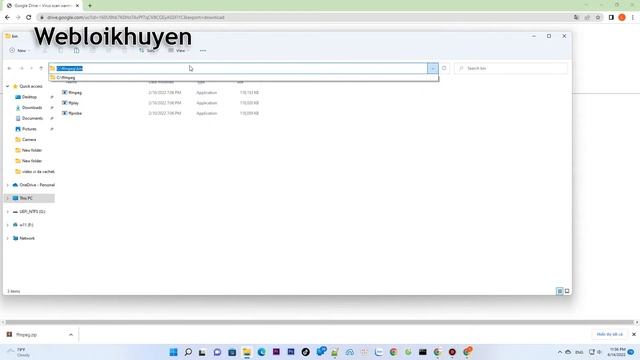
Task: Click the show all downloads button
Action: click(609, 334)
